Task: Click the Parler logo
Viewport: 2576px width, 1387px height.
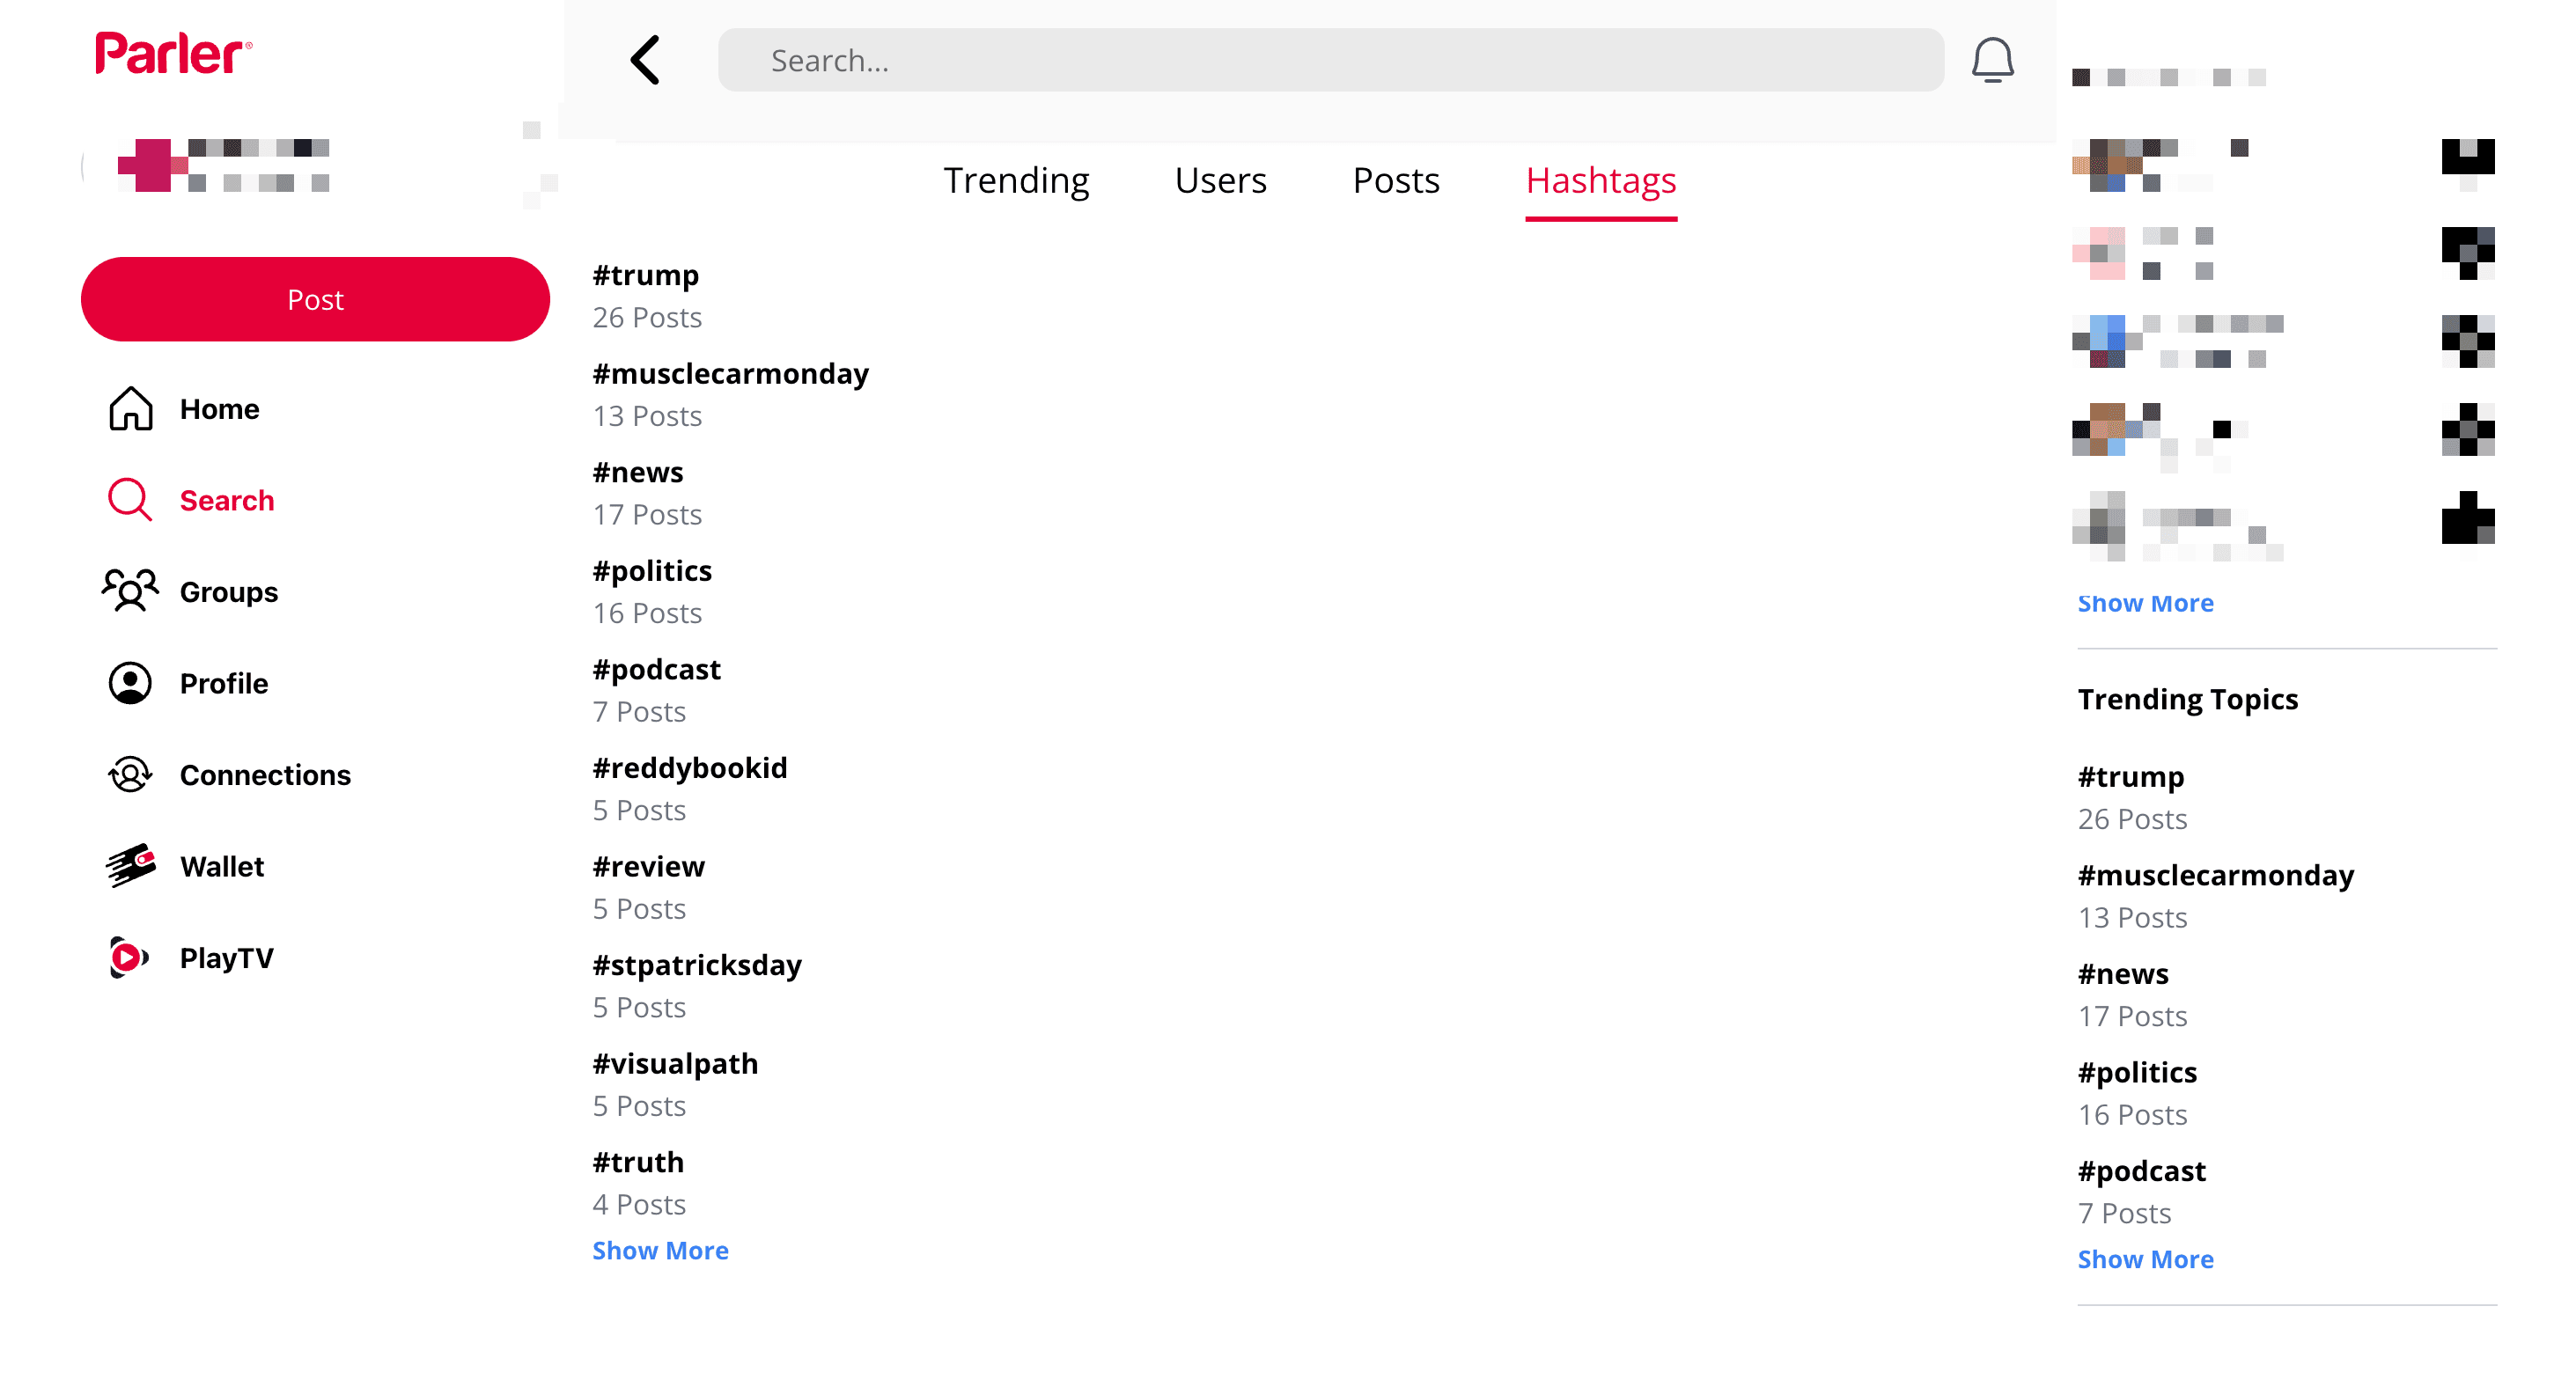Action: (173, 54)
